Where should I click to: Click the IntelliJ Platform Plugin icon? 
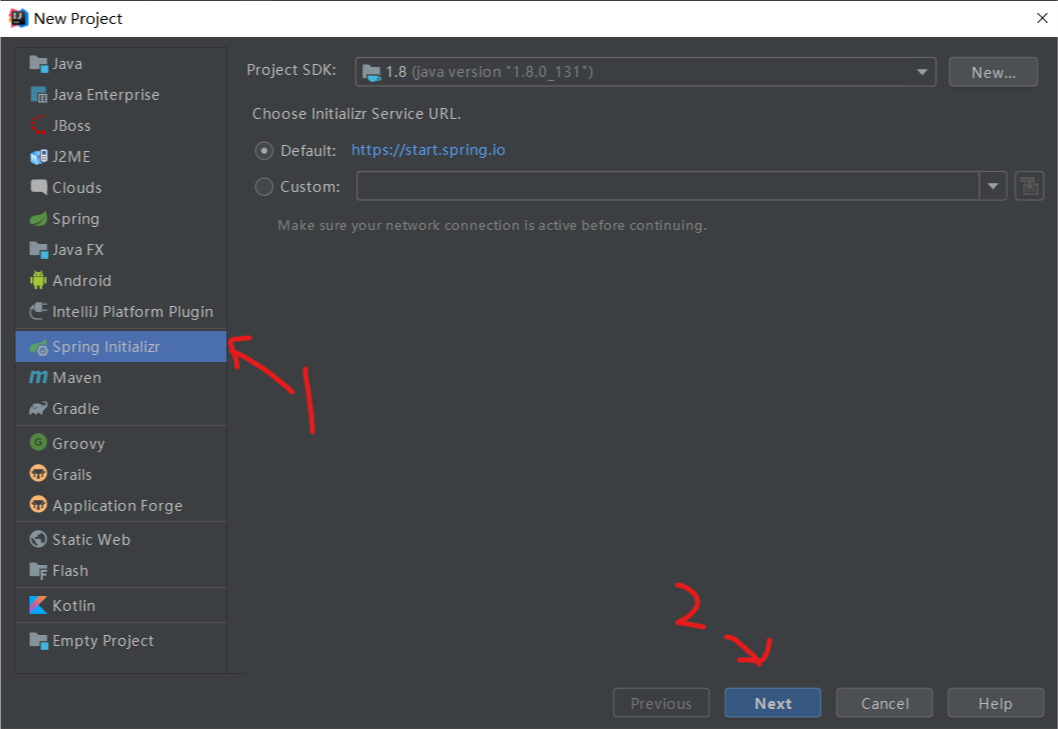(38, 311)
